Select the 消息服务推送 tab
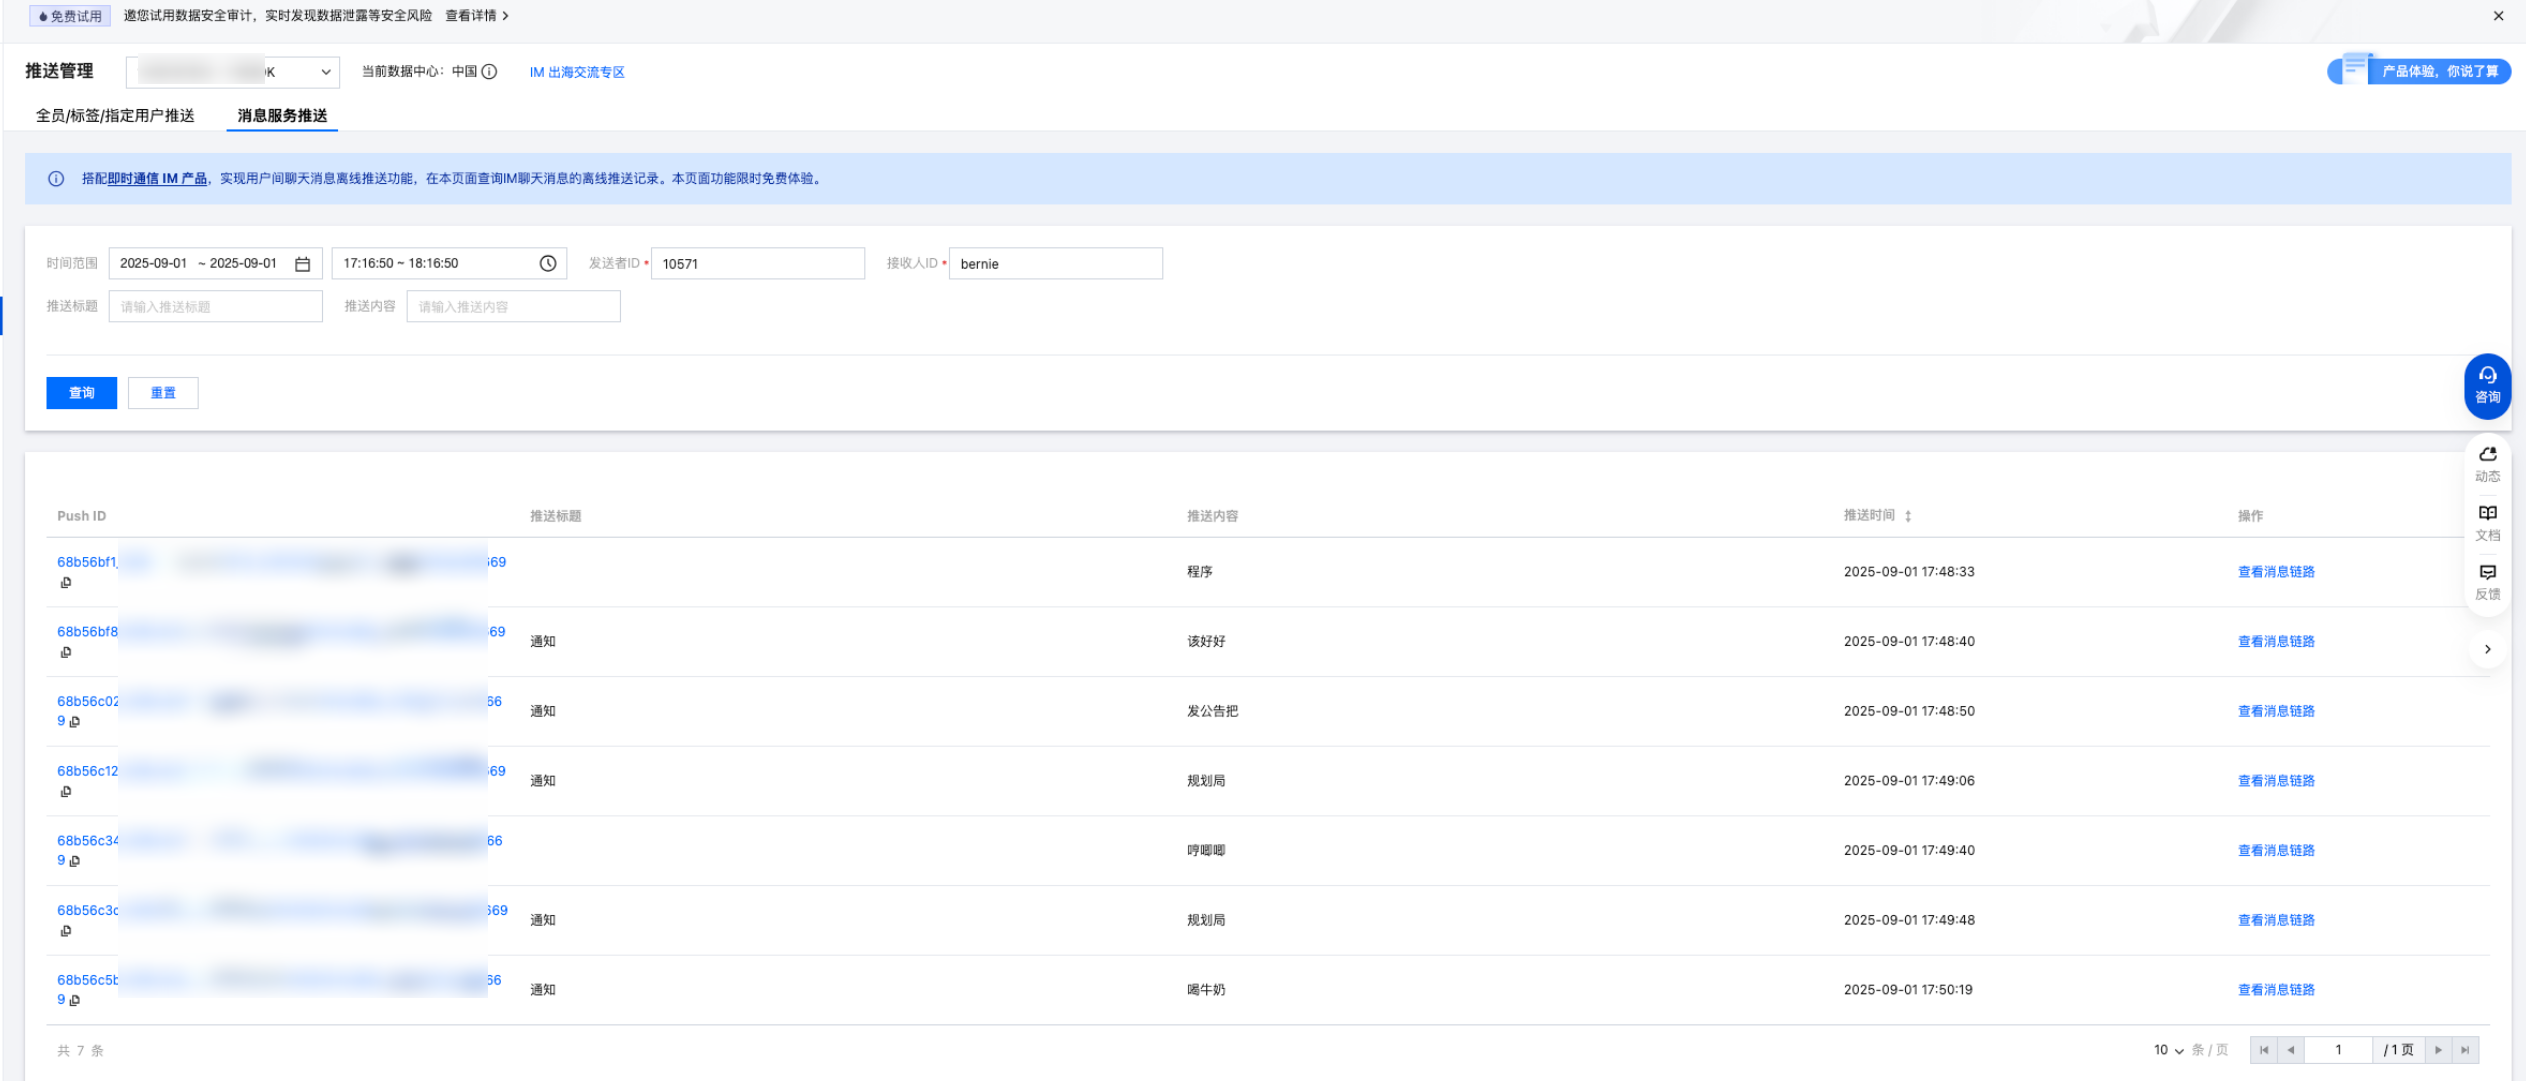This screenshot has width=2526, height=1081. pos(282,116)
